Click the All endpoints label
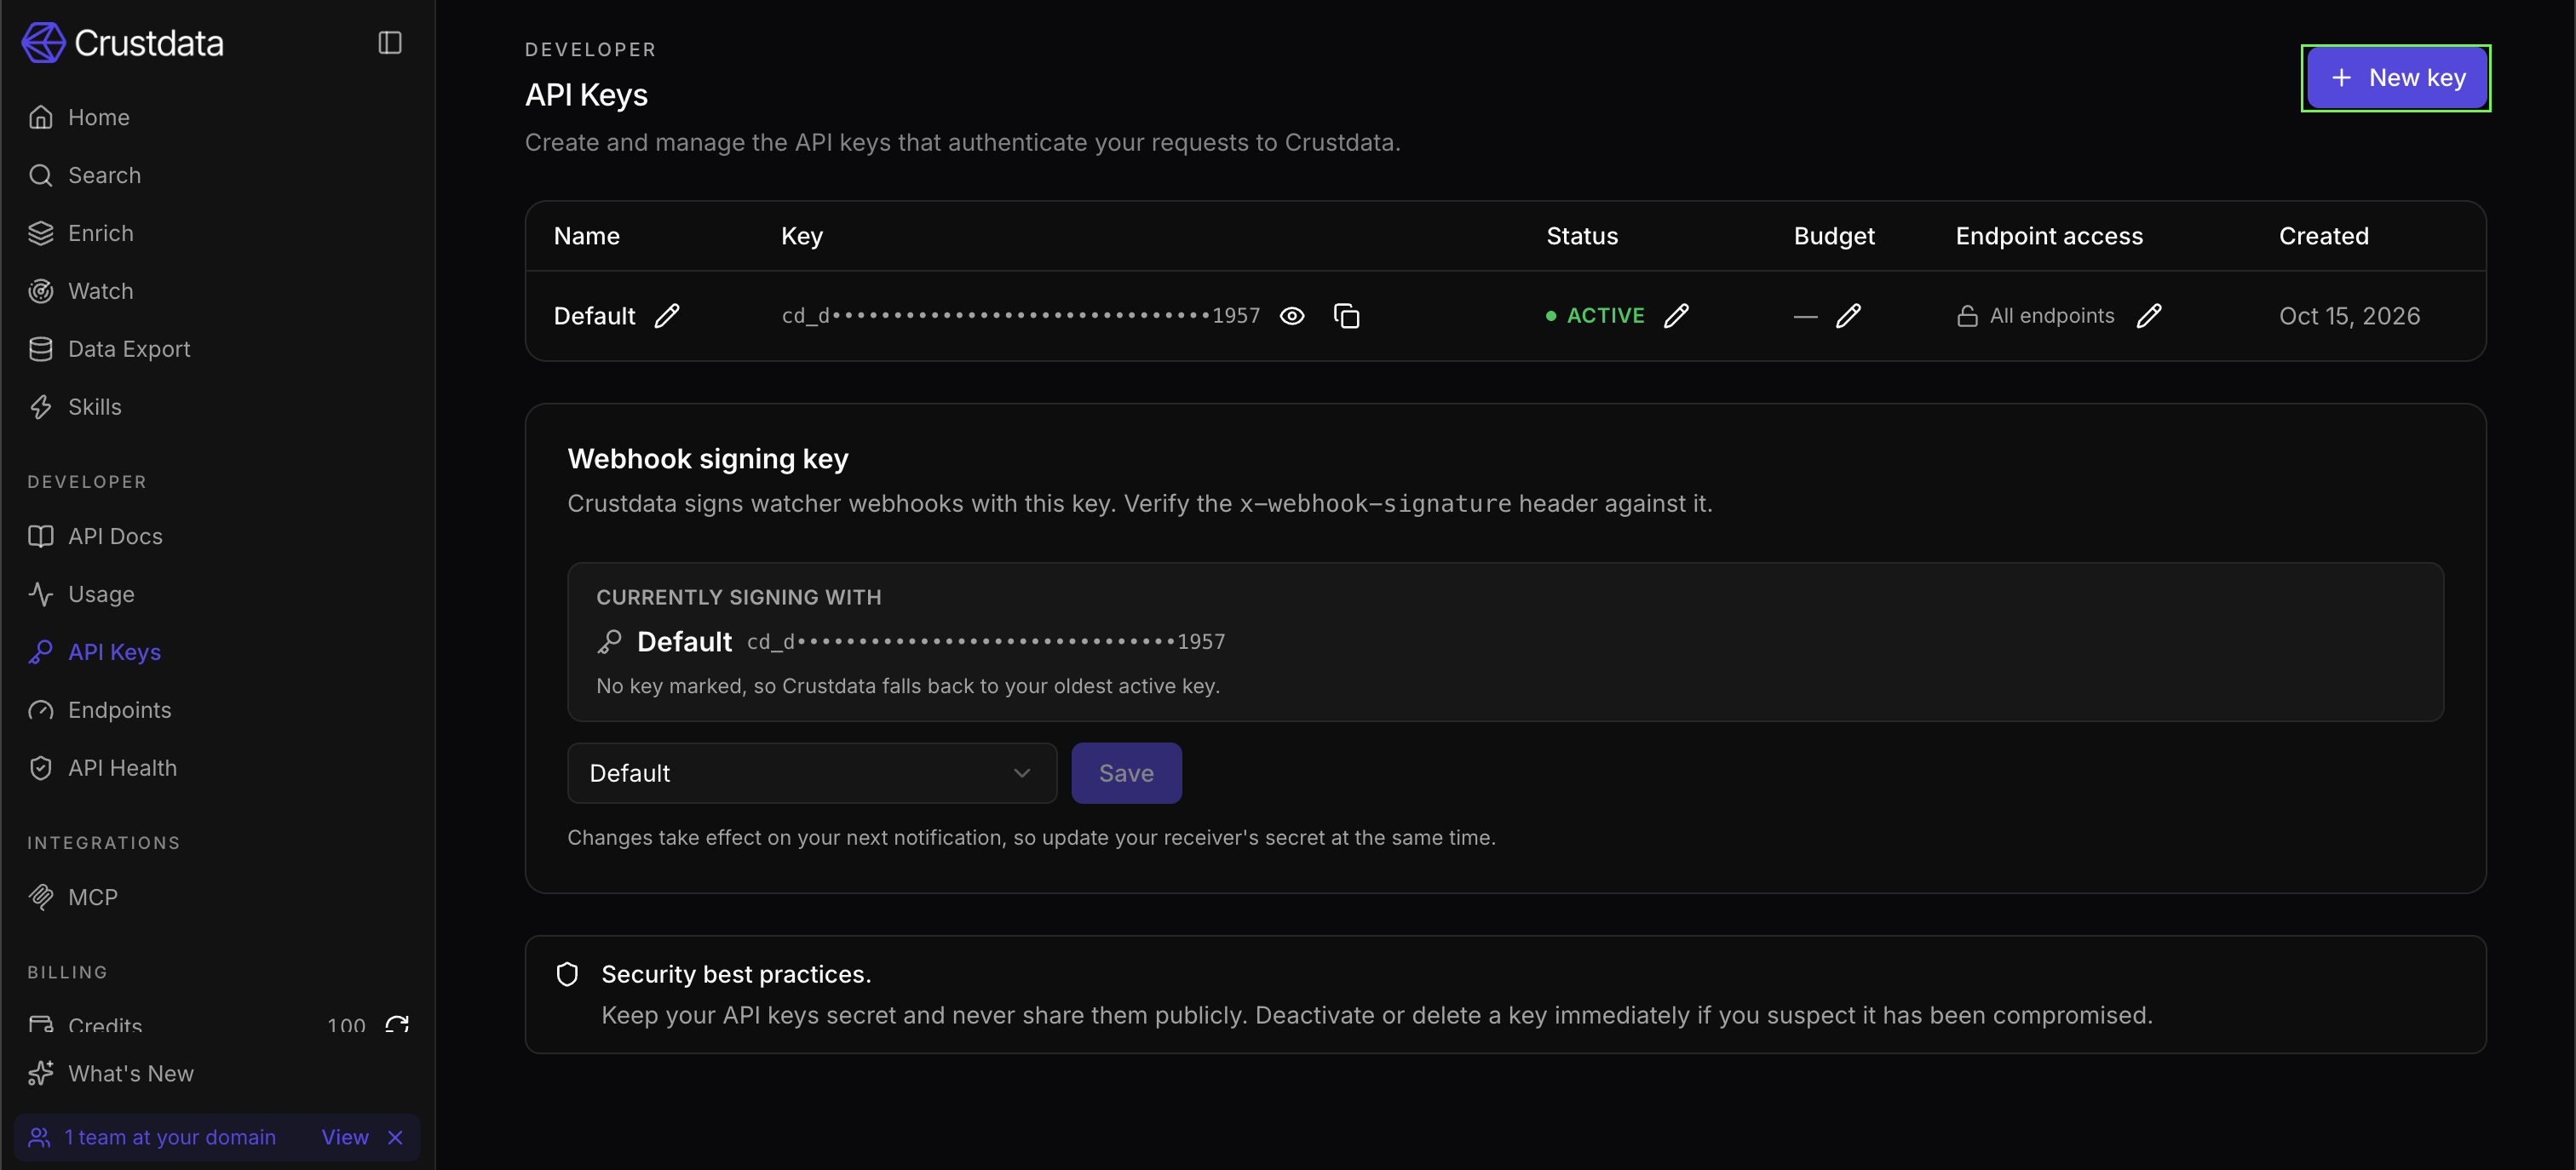2576x1170 pixels. pyautogui.click(x=2051, y=316)
